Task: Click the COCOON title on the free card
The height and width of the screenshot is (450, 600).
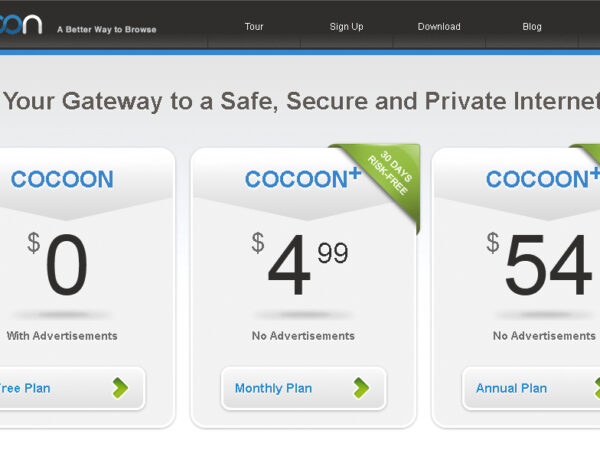Action: coord(62,180)
